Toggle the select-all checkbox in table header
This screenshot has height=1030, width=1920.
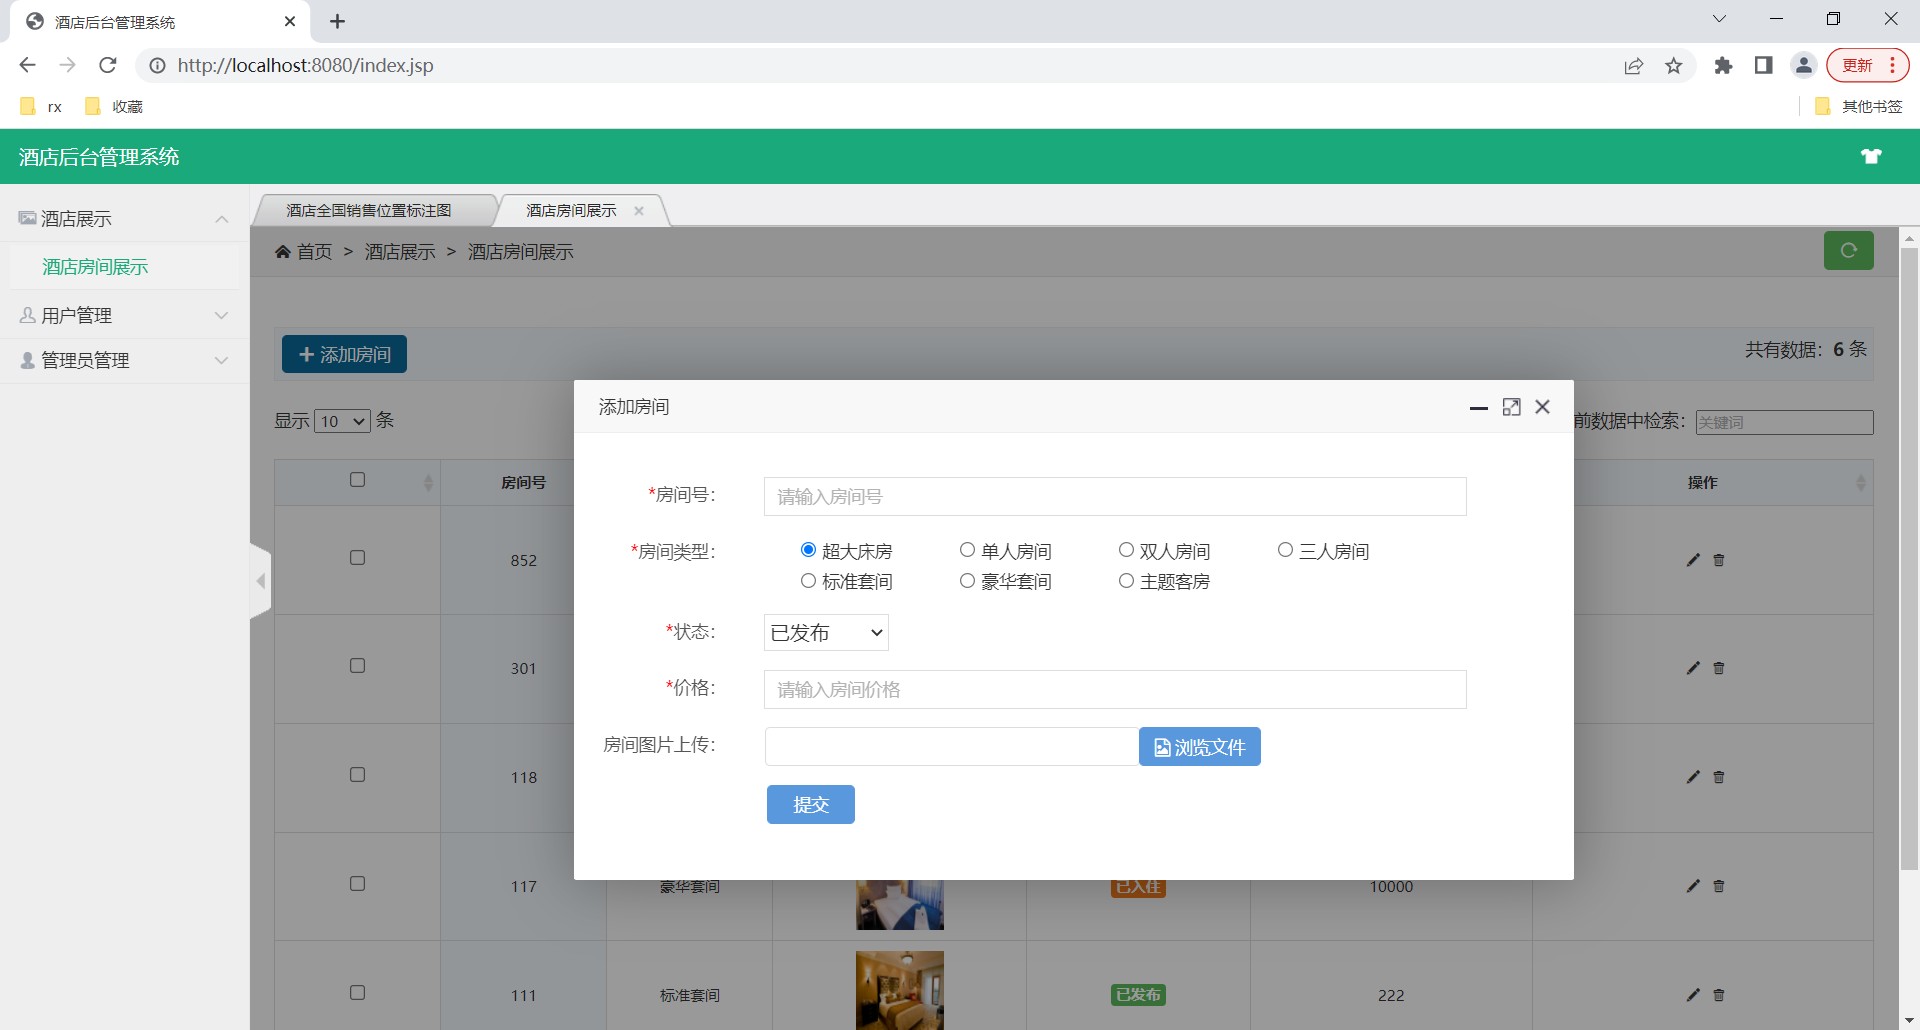tap(357, 480)
